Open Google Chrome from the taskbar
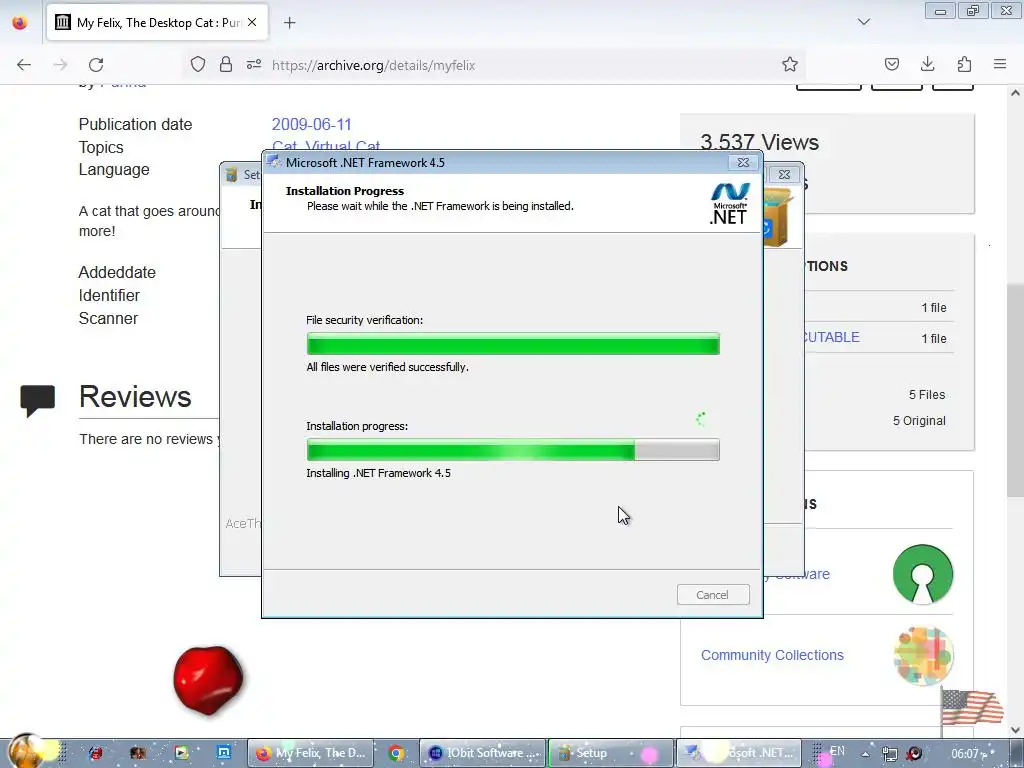 pos(396,753)
